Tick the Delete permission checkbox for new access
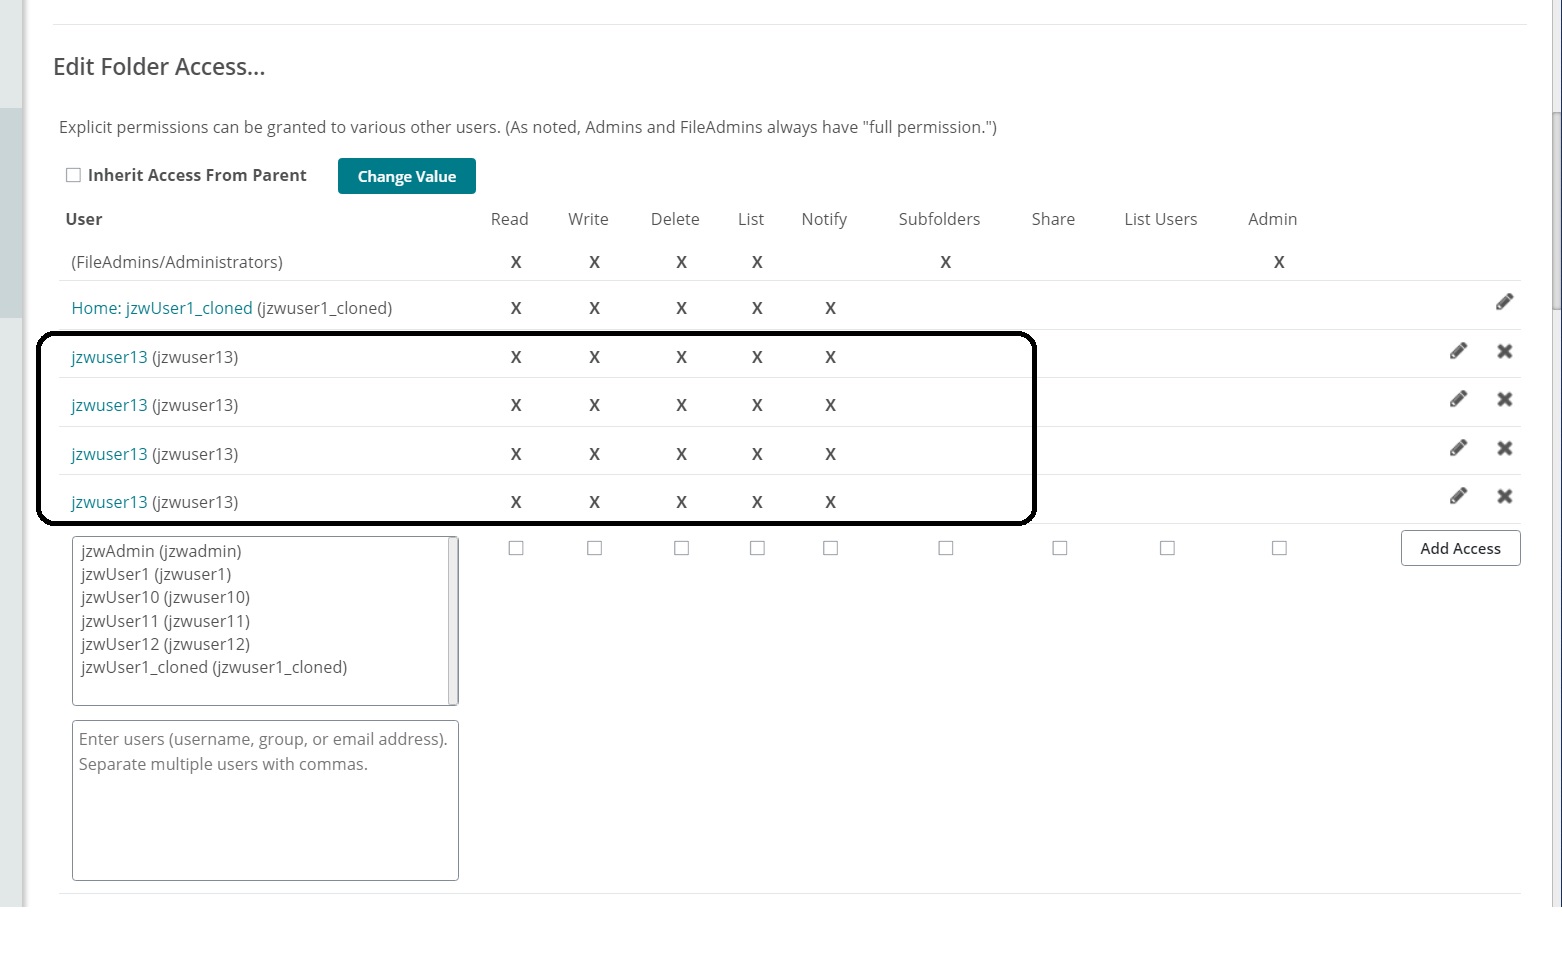The width and height of the screenshot is (1562, 974). 681,548
